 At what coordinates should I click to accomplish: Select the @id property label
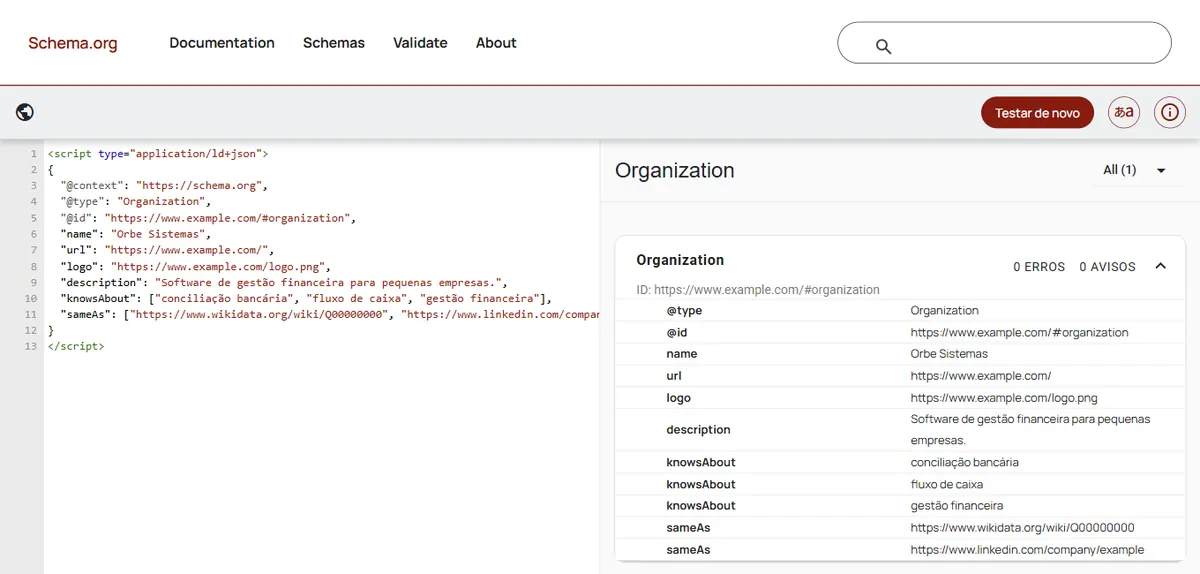(x=677, y=332)
